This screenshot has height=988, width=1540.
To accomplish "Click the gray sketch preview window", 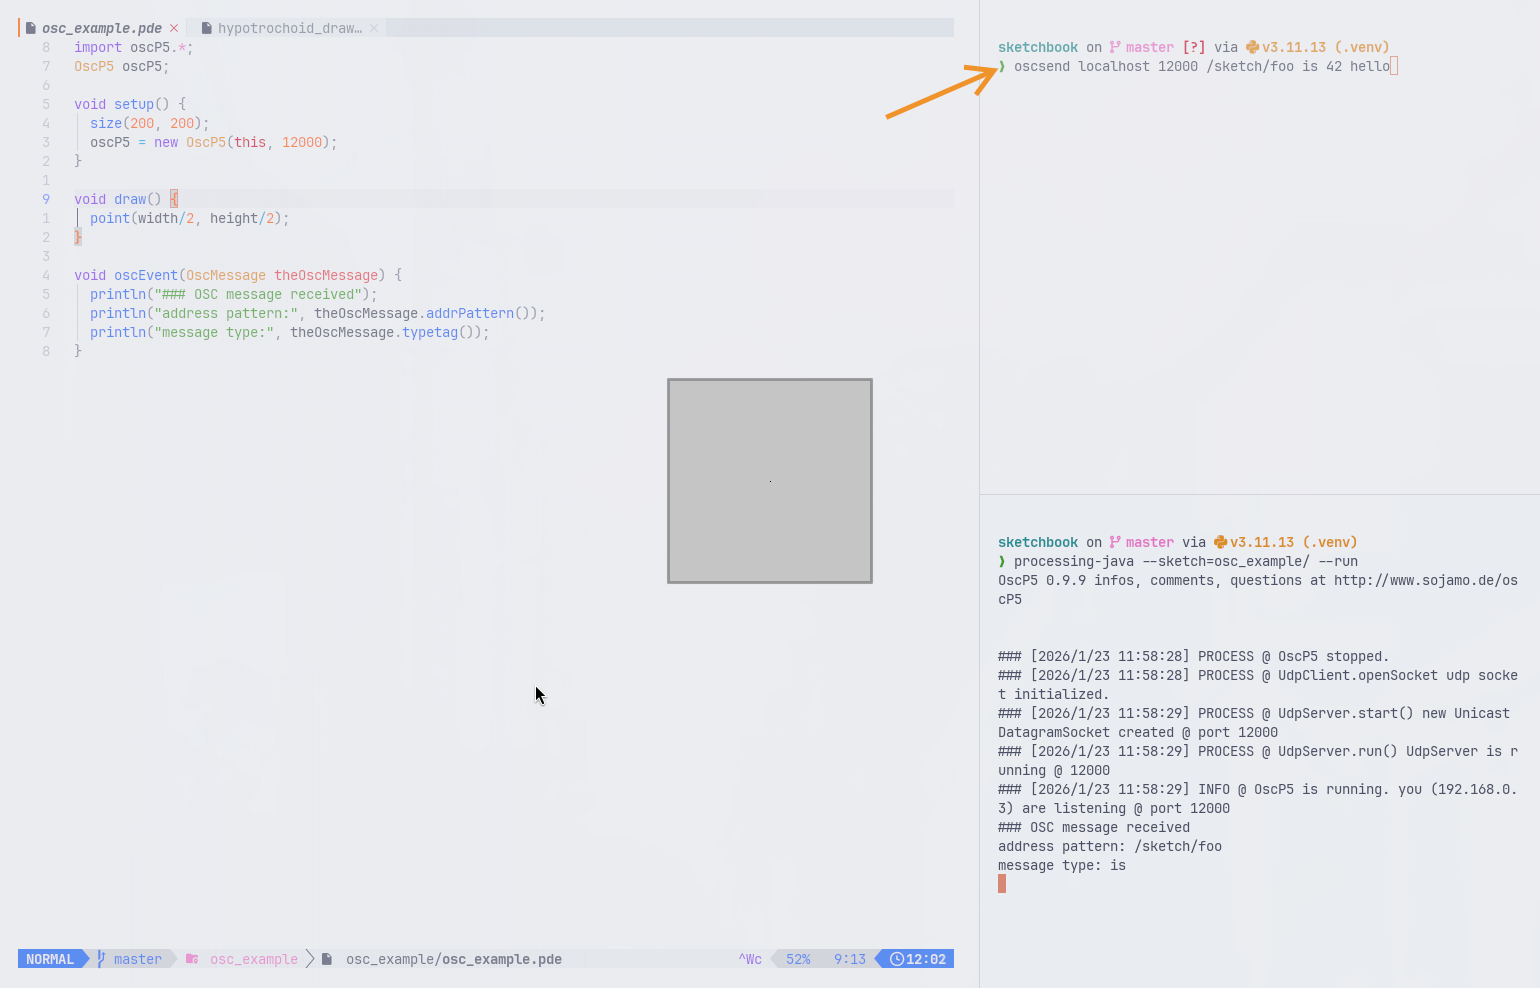I will (770, 480).
